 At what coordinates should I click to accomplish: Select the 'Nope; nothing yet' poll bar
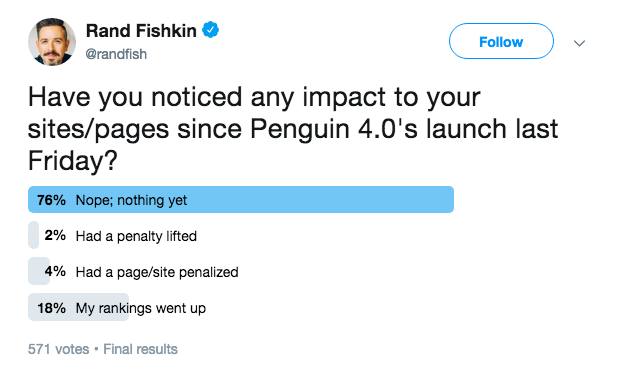pos(241,200)
